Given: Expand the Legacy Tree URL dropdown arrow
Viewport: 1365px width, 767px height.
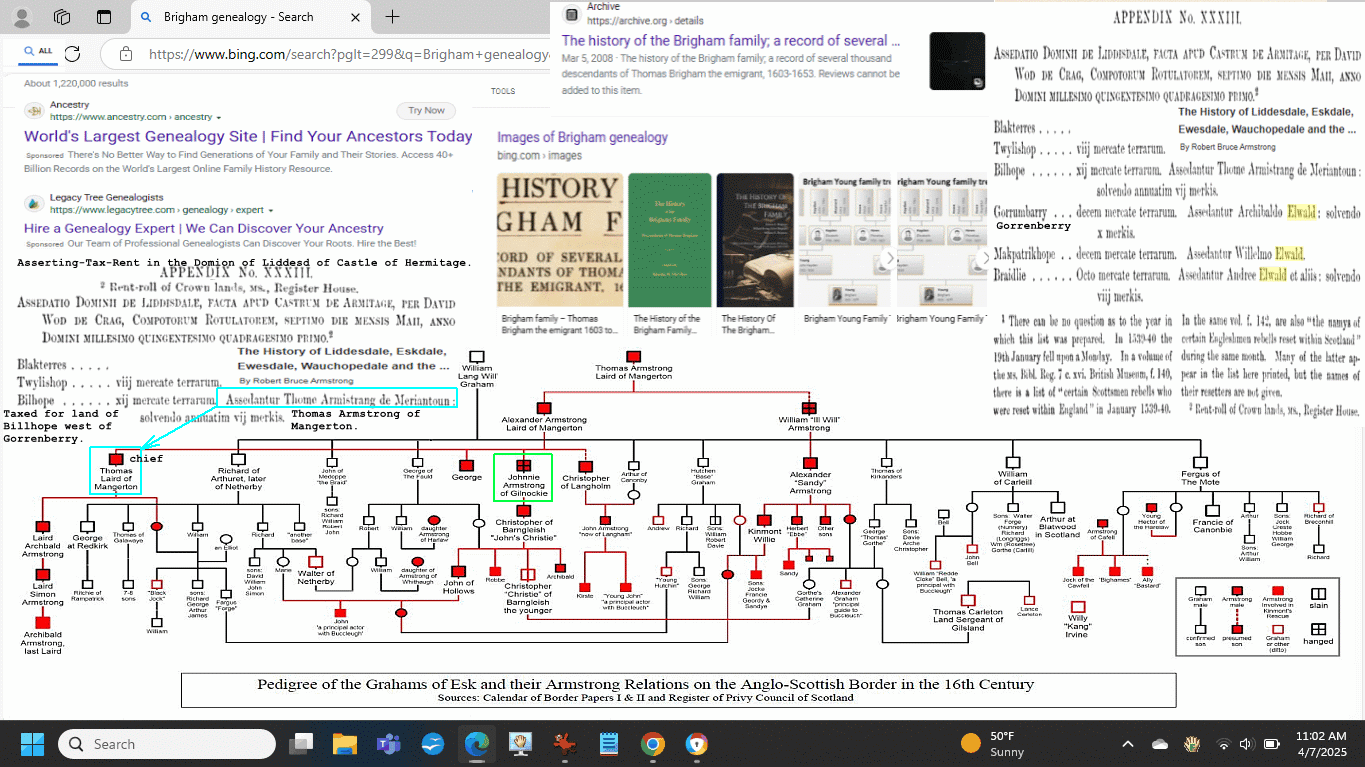Looking at the screenshot, I should pos(271,211).
